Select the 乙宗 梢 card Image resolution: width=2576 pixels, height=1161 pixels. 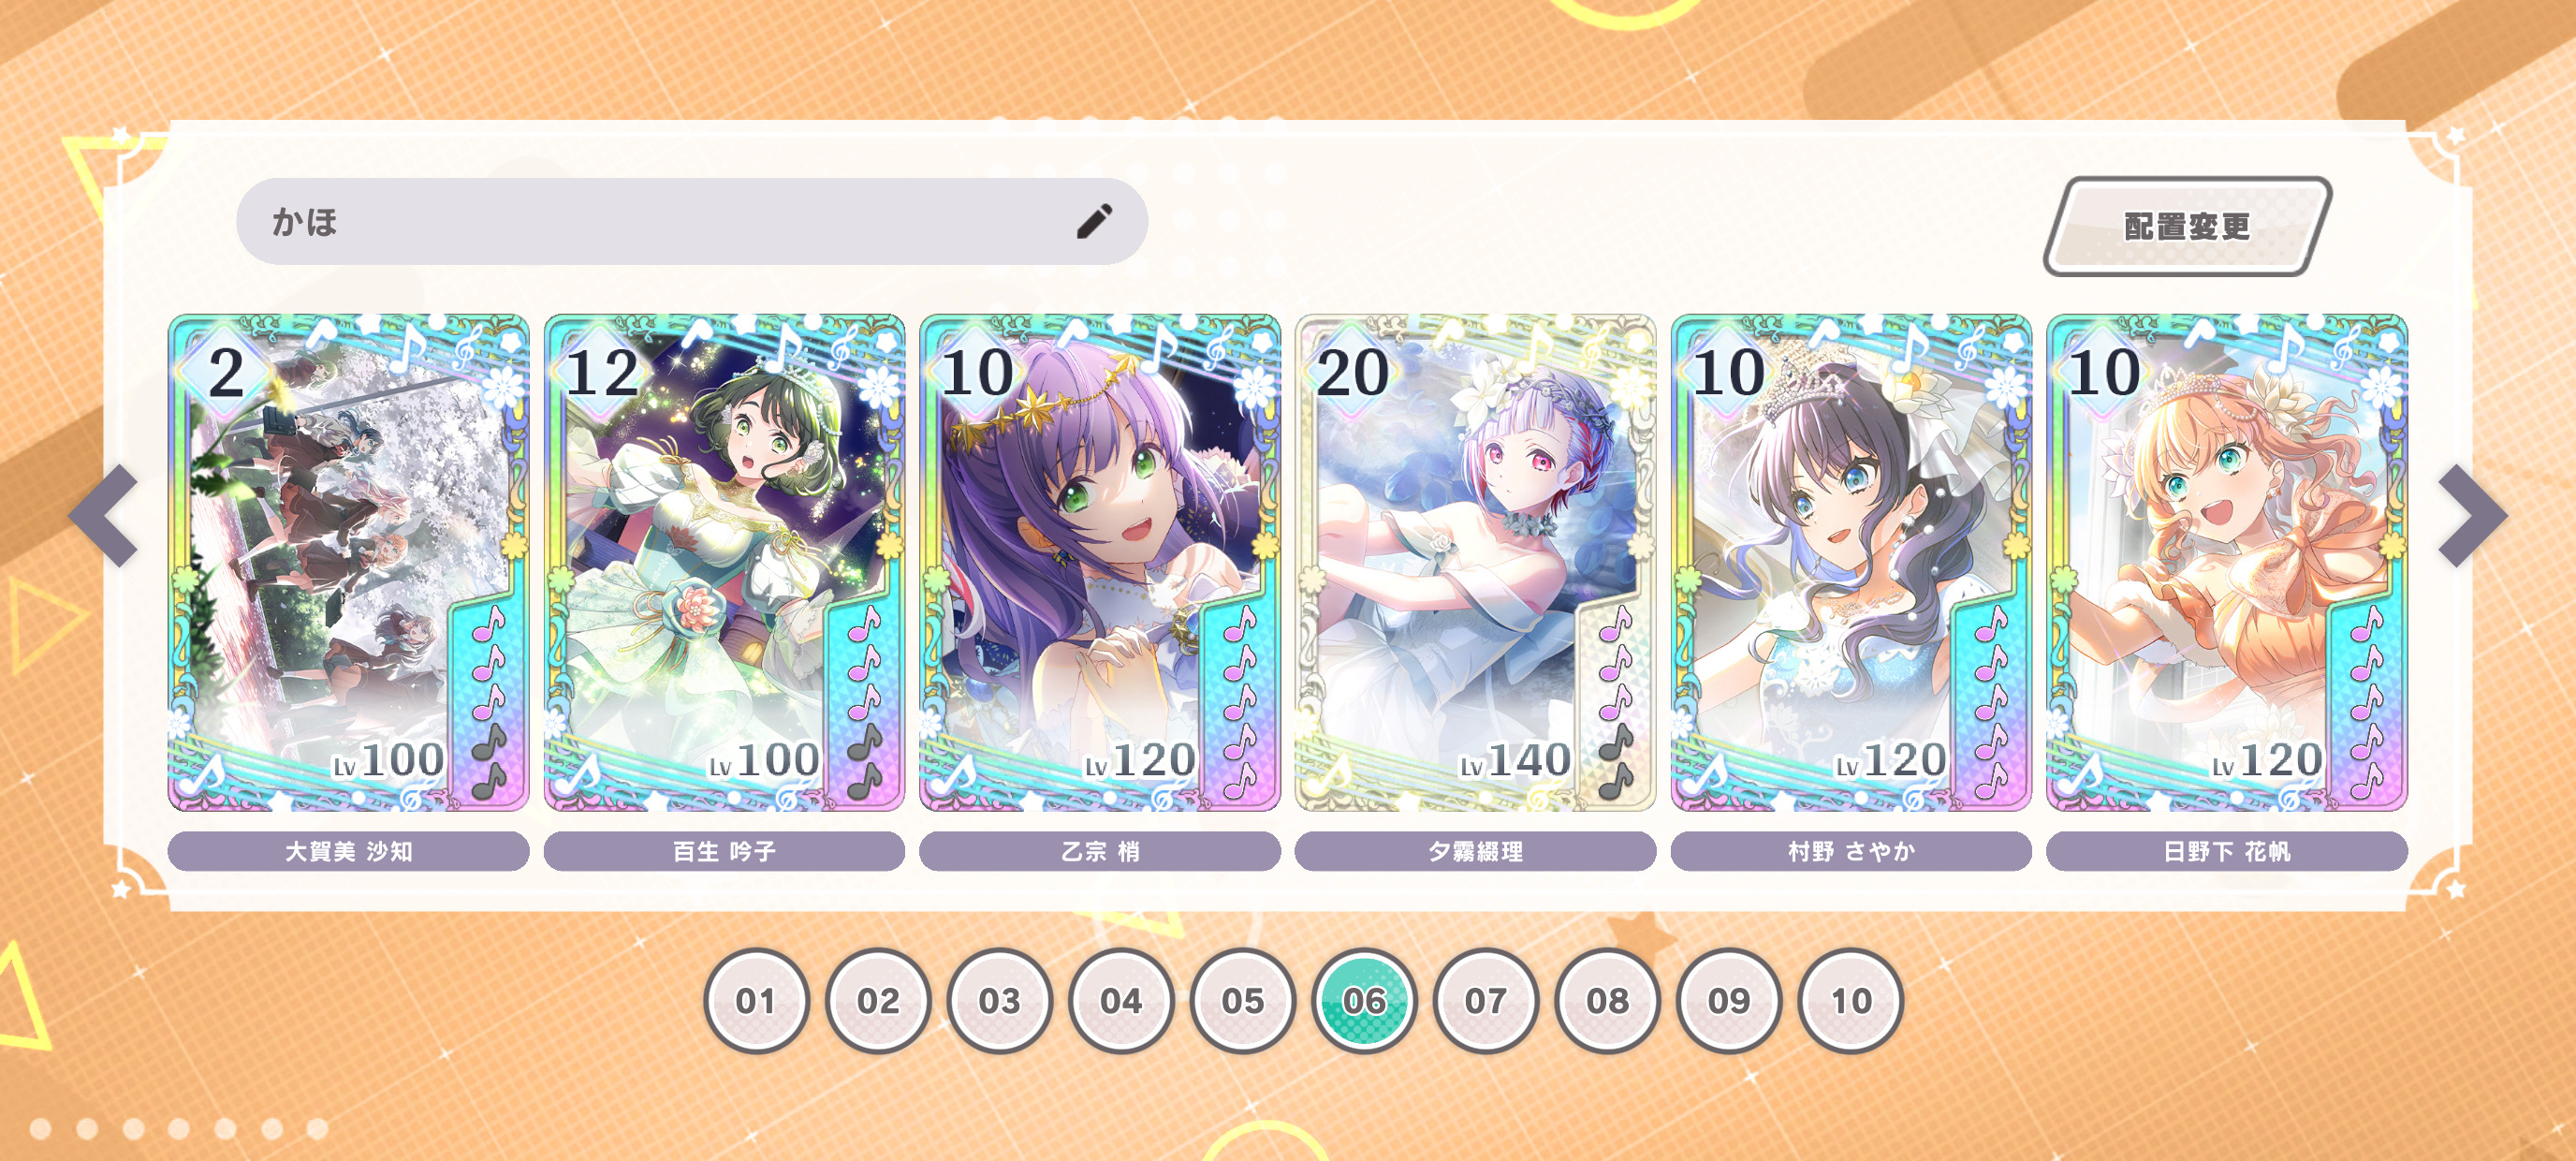1100,563
